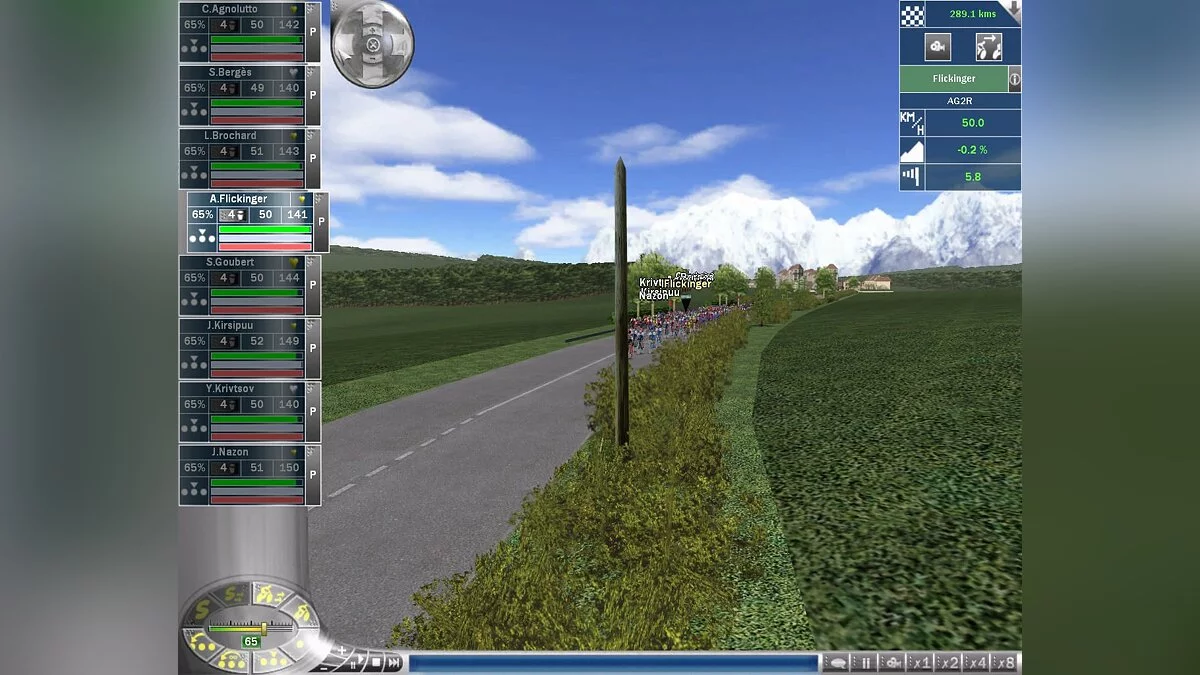Expand L.Brochard card corner arrow
Image resolution: width=1200 pixels, height=675 pixels.
293,136
